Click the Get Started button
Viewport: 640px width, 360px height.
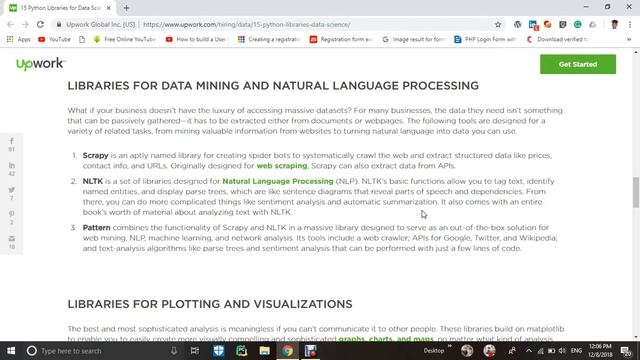578,64
